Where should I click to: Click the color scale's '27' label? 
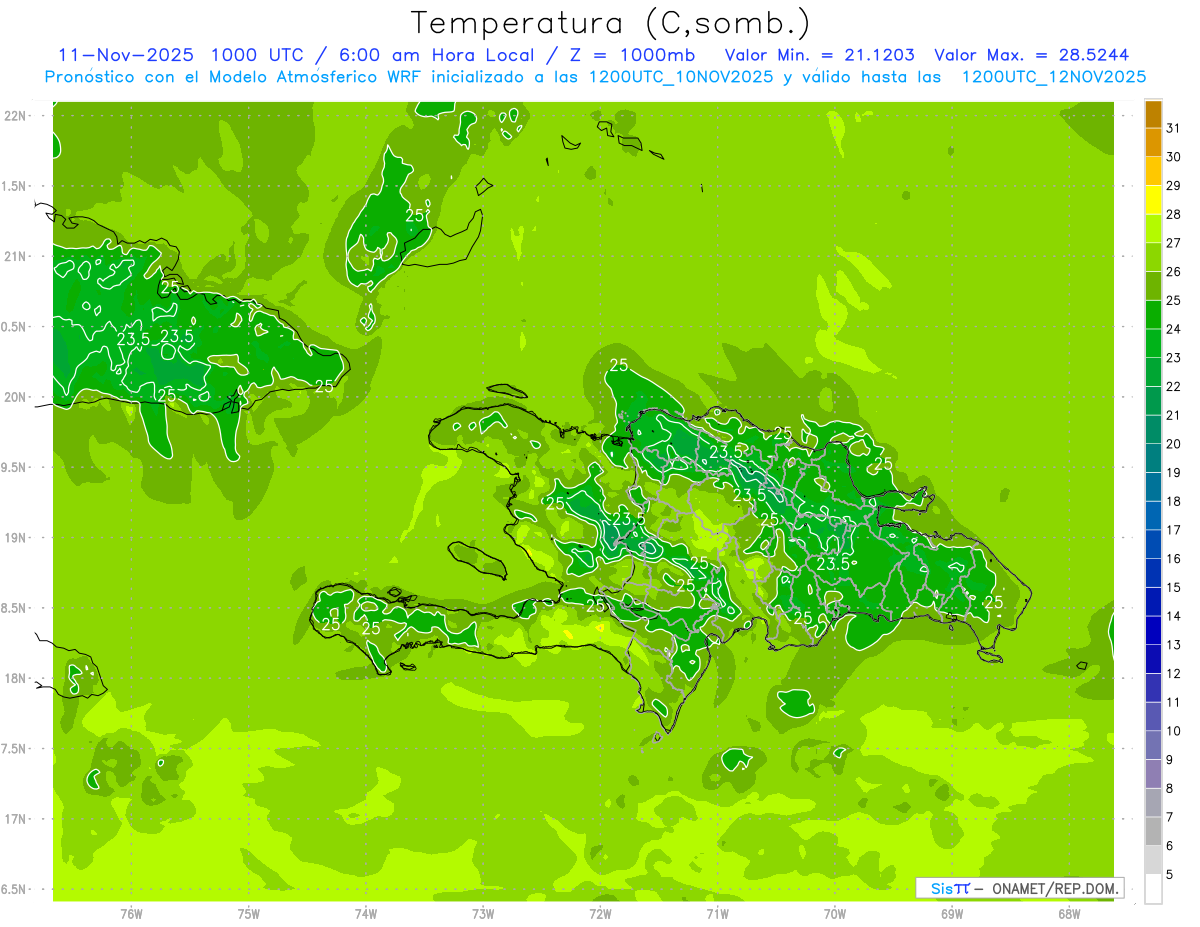1174,243
